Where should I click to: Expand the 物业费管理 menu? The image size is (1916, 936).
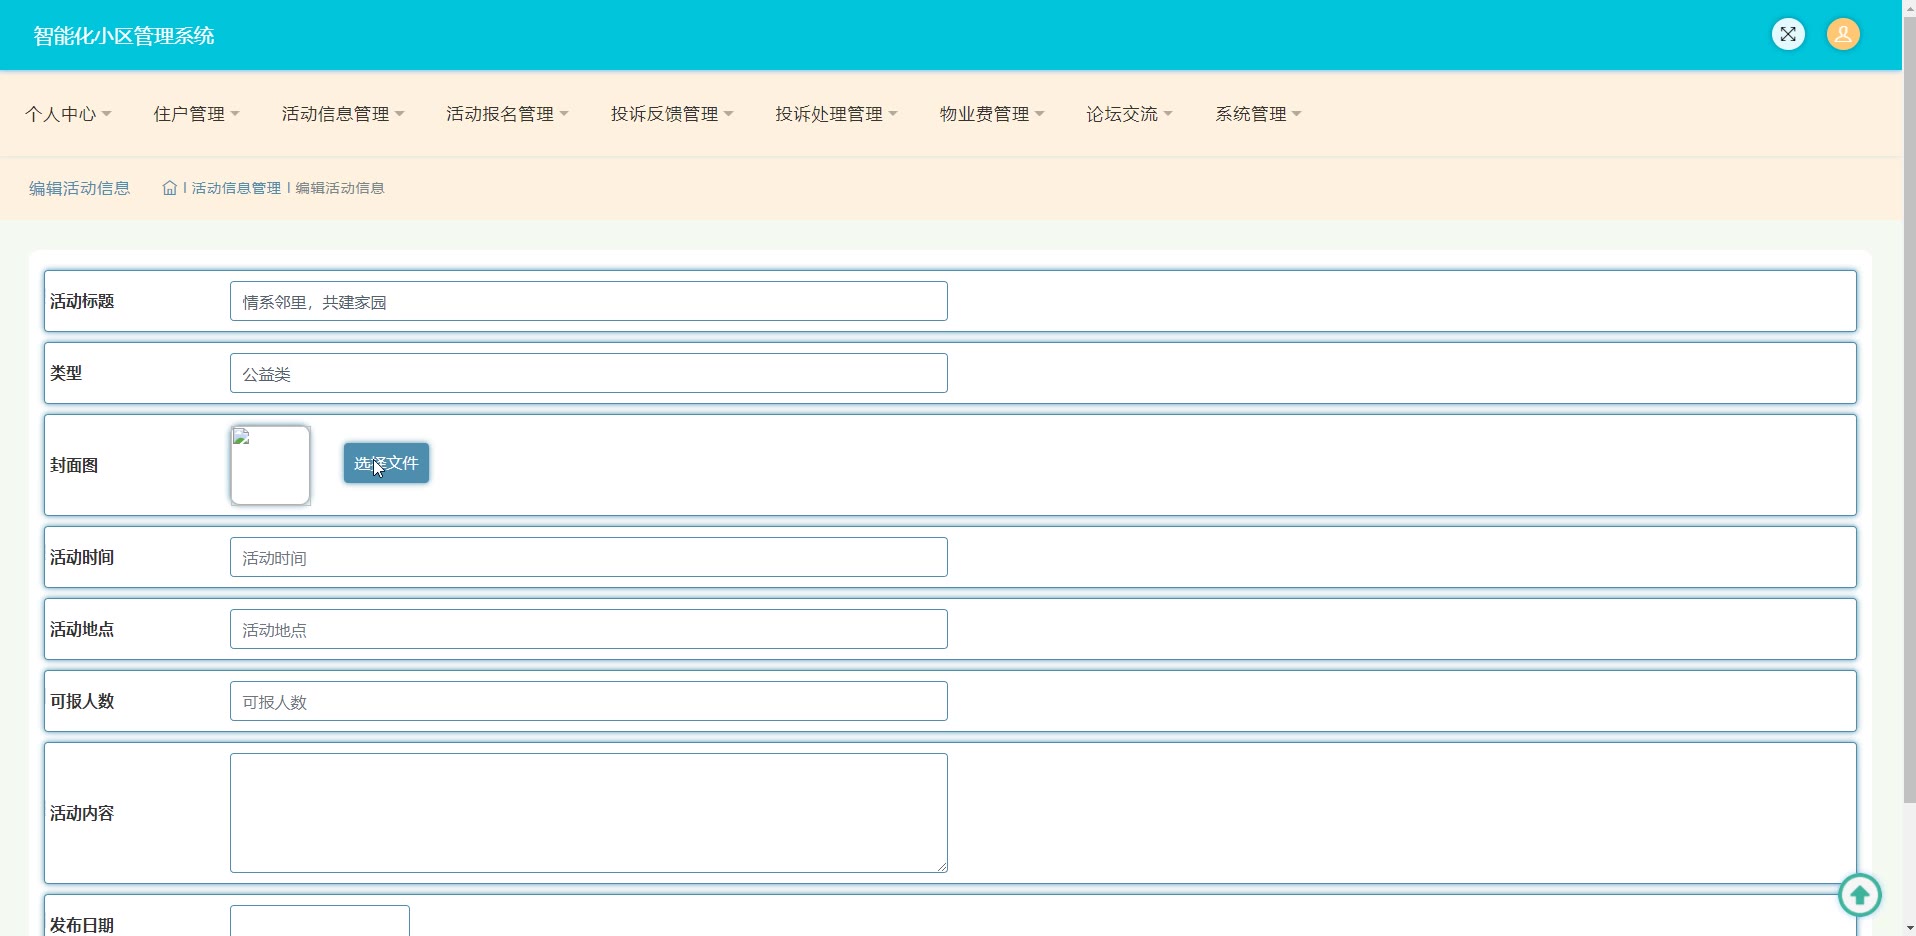click(992, 114)
